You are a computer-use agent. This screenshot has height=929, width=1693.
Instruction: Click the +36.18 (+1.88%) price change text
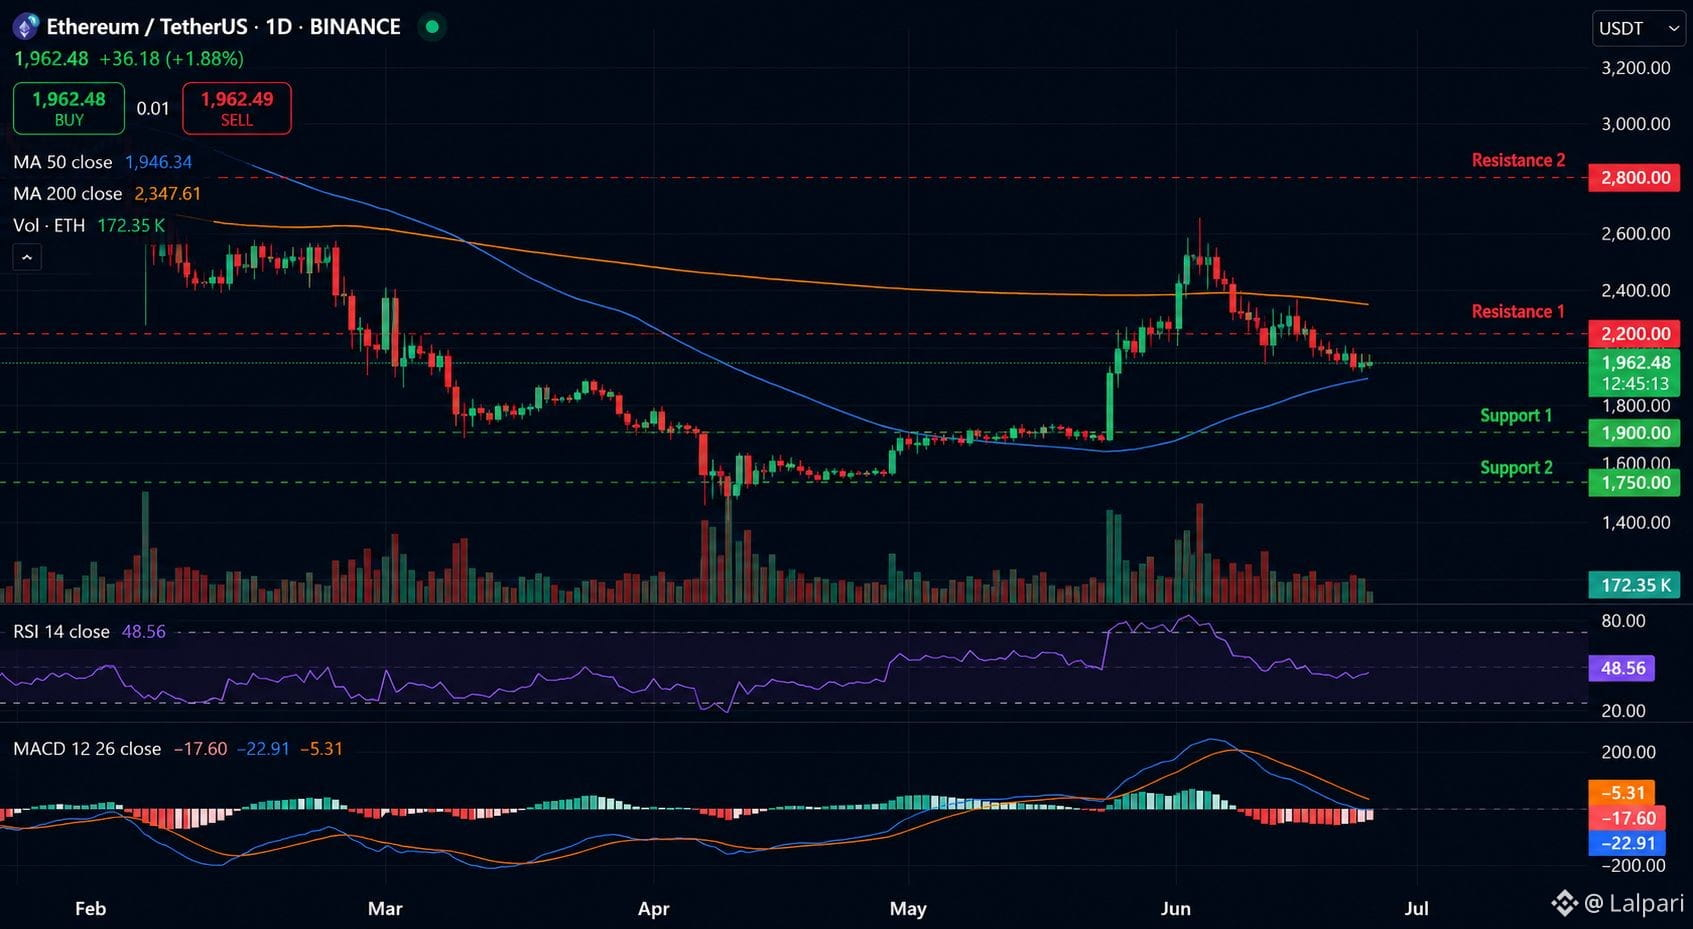[x=171, y=59]
